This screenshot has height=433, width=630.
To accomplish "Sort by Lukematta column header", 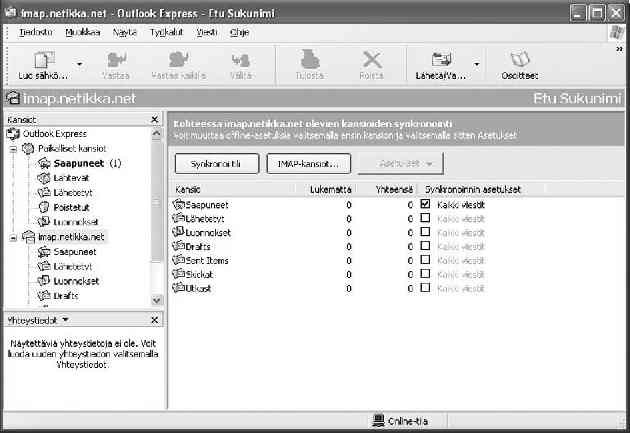I will tap(326, 189).
